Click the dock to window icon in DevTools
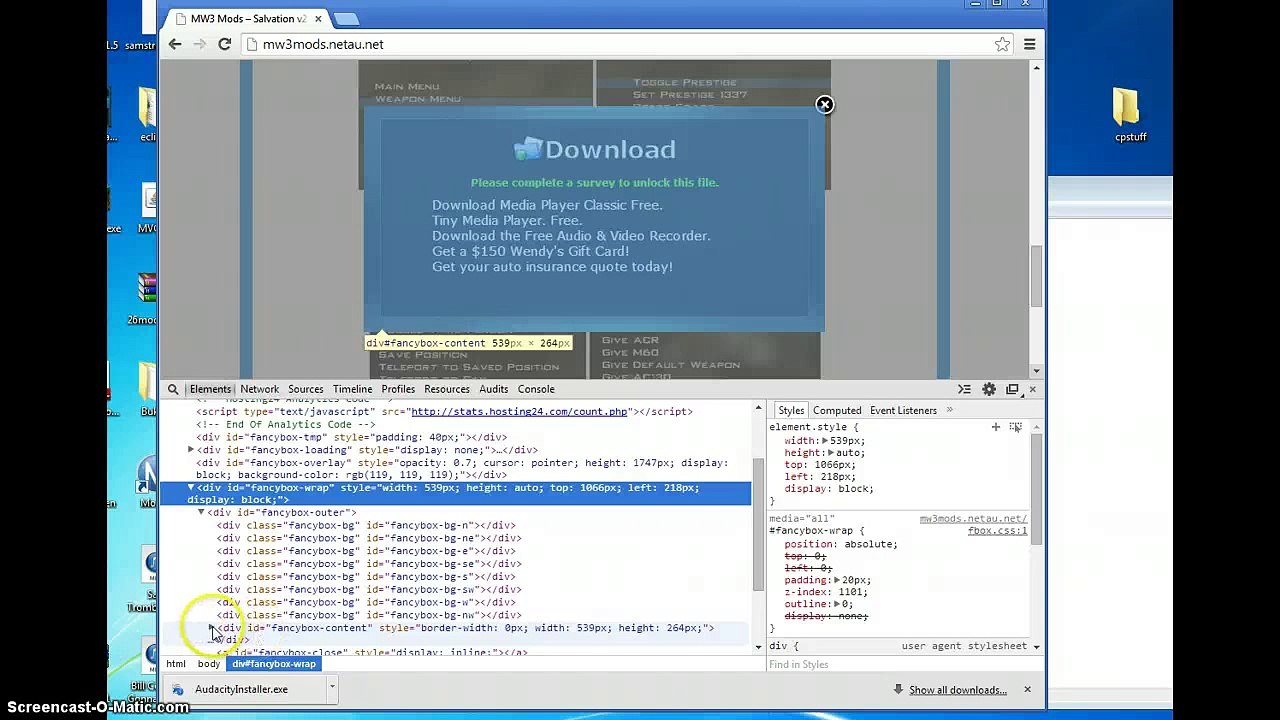The height and width of the screenshot is (720, 1280). click(1012, 389)
